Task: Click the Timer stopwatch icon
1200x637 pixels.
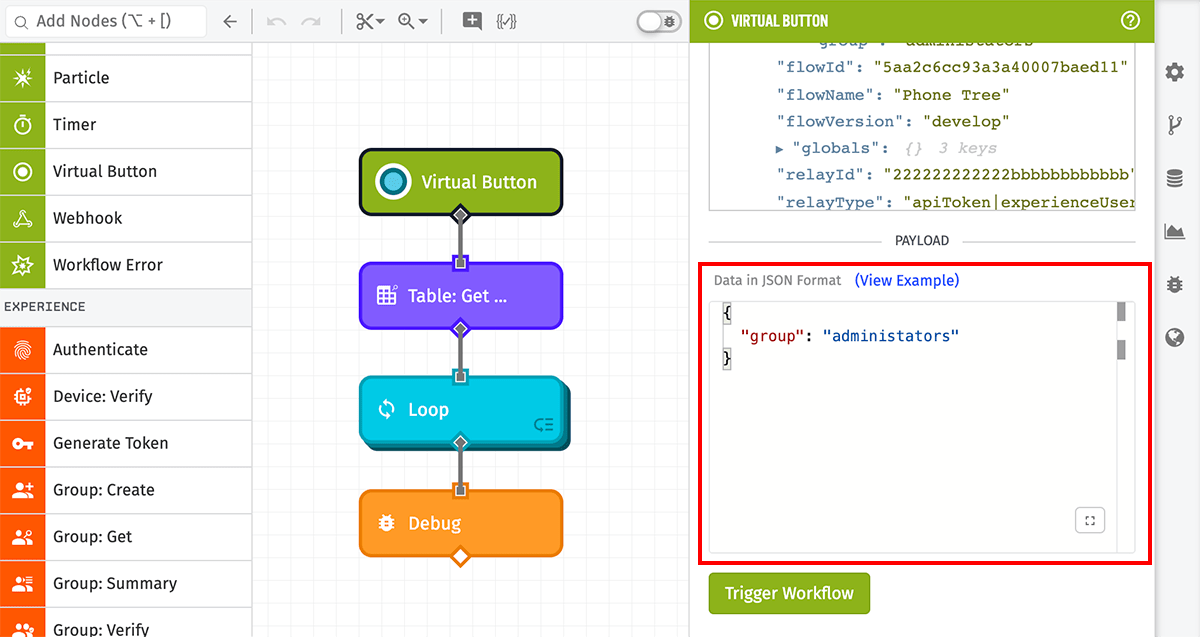Action: click(22, 125)
